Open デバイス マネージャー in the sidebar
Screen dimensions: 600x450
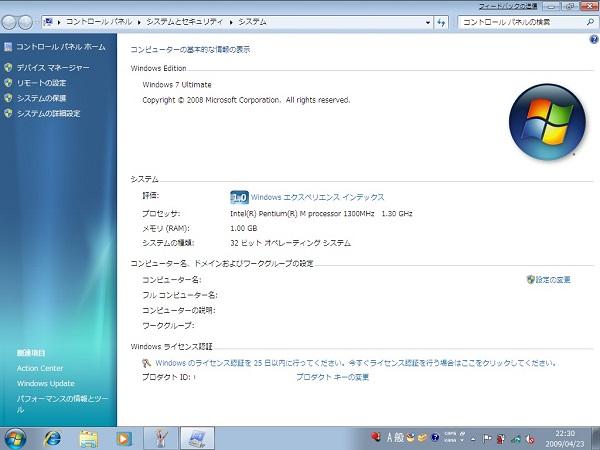coord(53,68)
